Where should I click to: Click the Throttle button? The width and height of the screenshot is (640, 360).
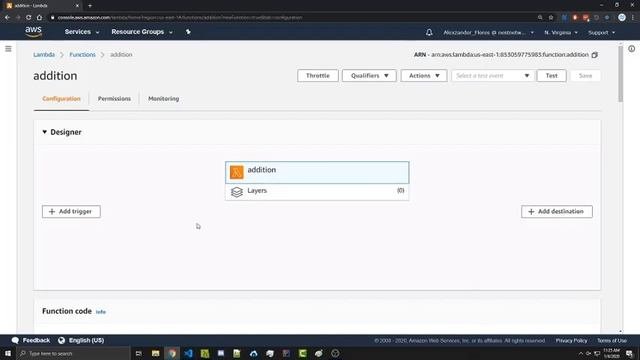318,76
